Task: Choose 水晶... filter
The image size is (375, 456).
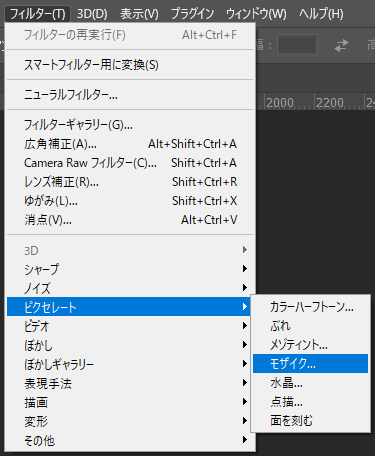Action: pos(310,383)
